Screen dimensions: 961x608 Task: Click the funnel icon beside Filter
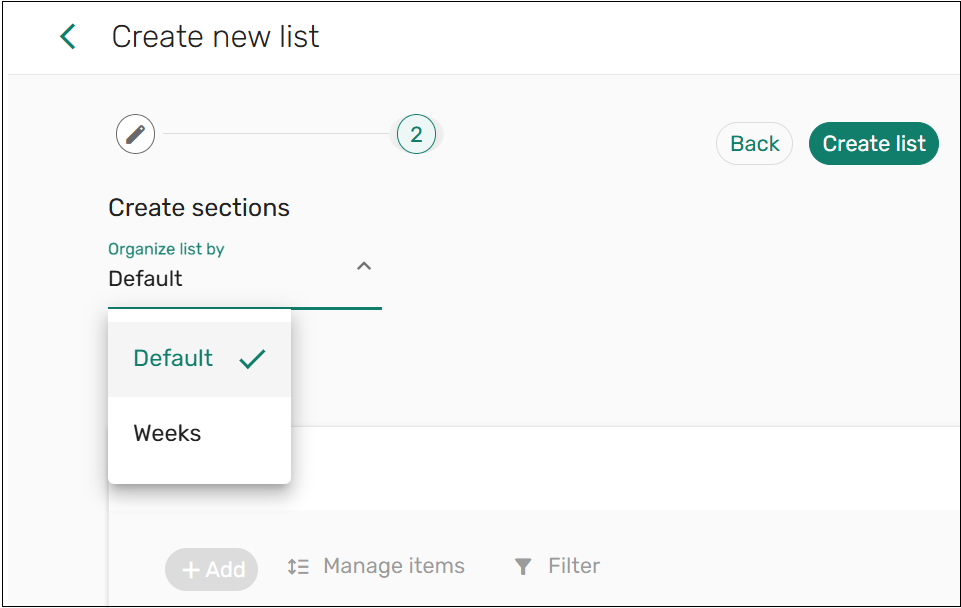[522, 566]
